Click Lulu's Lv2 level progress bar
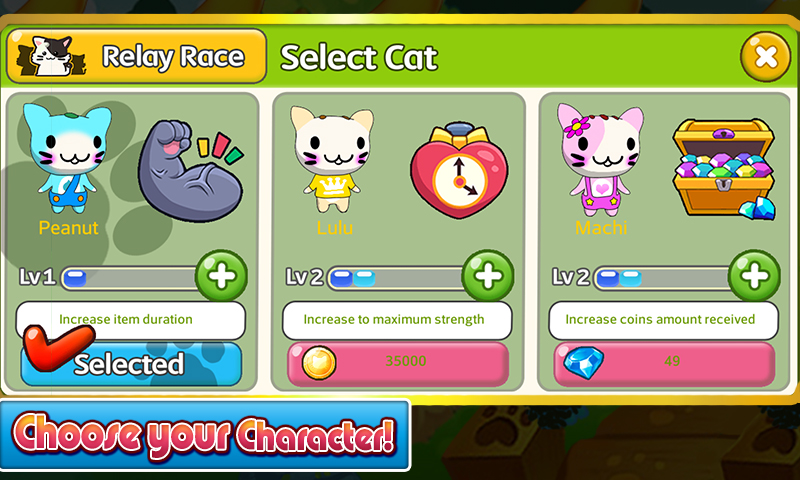Image resolution: width=800 pixels, height=480 pixels. (396, 279)
